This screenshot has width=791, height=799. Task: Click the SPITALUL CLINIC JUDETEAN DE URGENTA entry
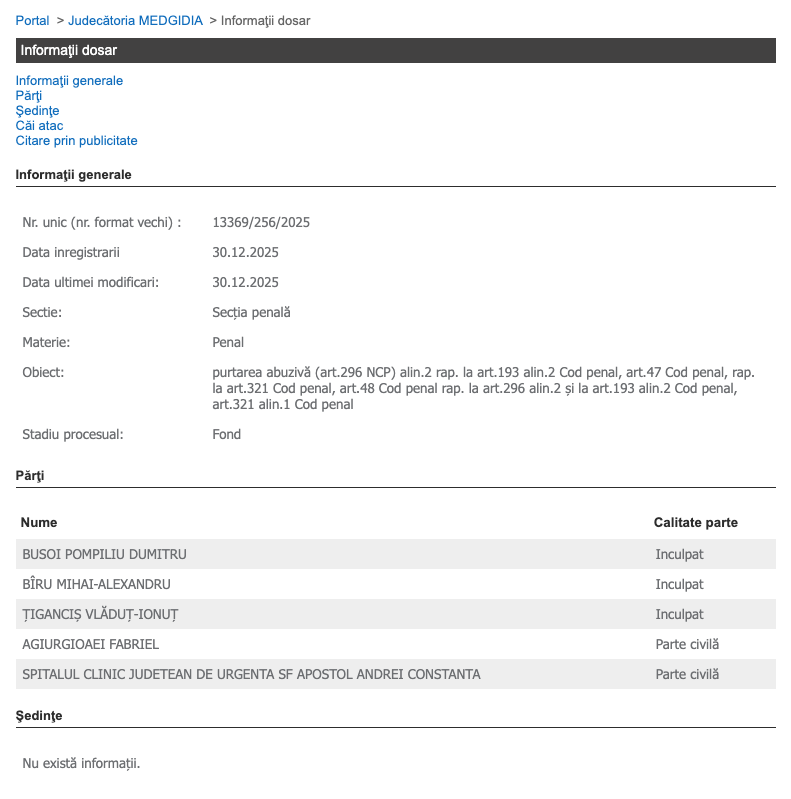pos(251,674)
